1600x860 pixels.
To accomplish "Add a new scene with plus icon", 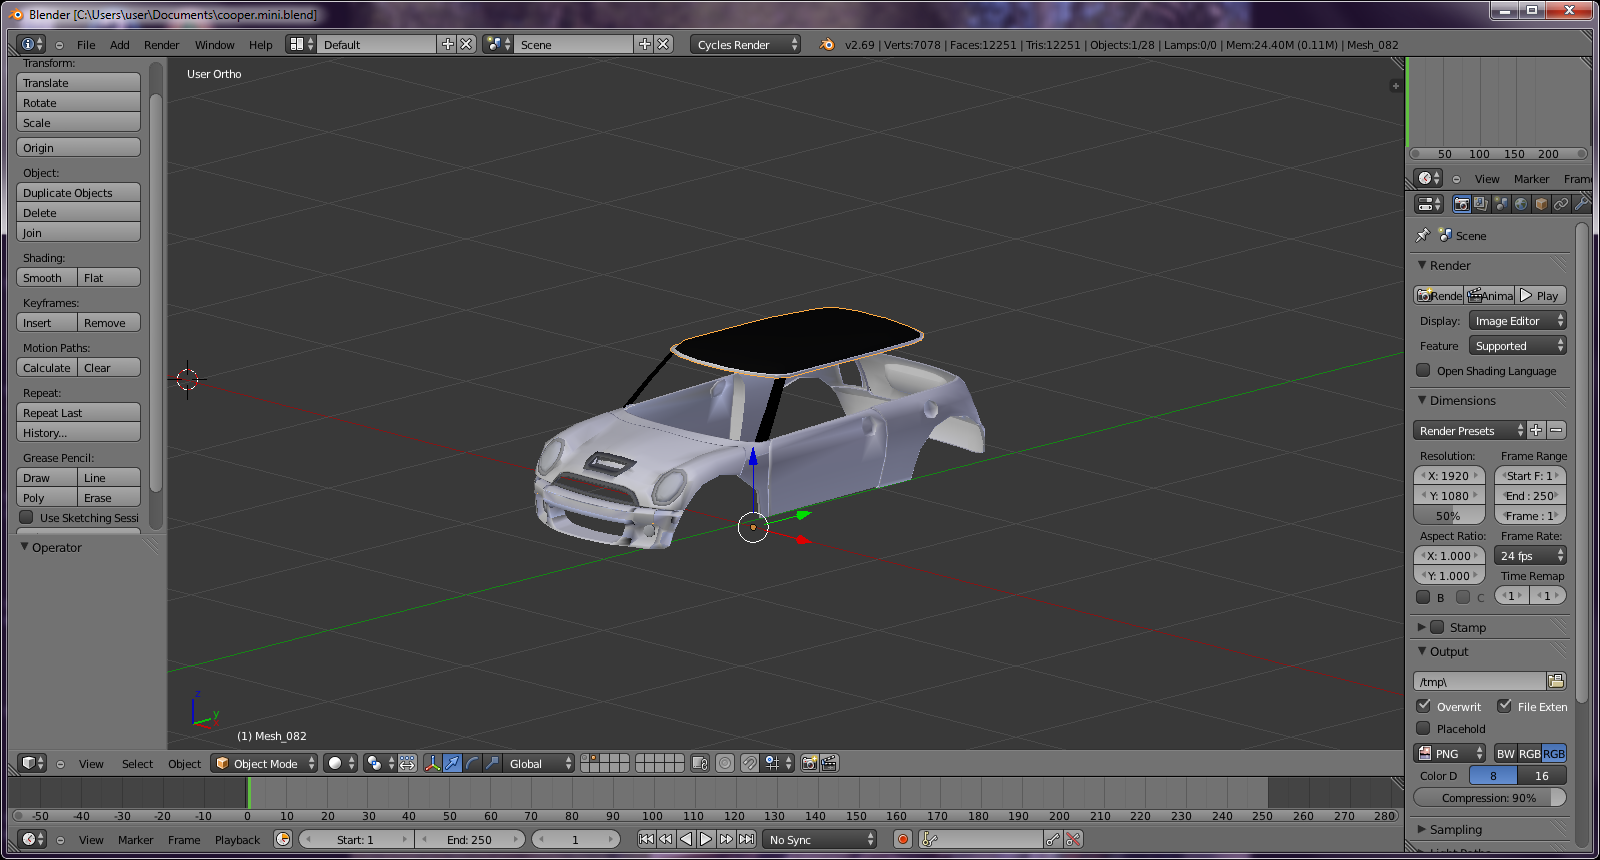I will click(x=645, y=44).
